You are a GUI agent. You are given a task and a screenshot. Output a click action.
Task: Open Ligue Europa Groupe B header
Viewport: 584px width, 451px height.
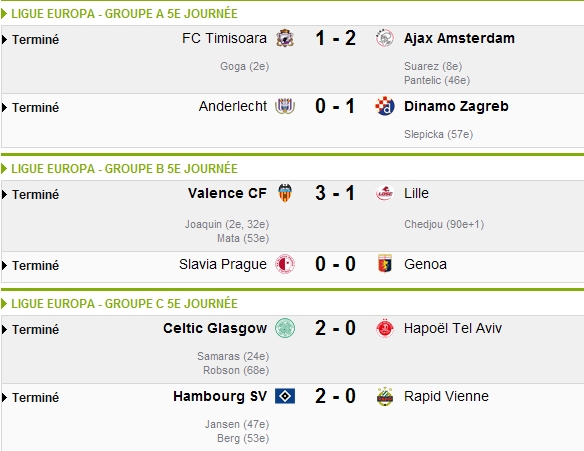[124, 169]
